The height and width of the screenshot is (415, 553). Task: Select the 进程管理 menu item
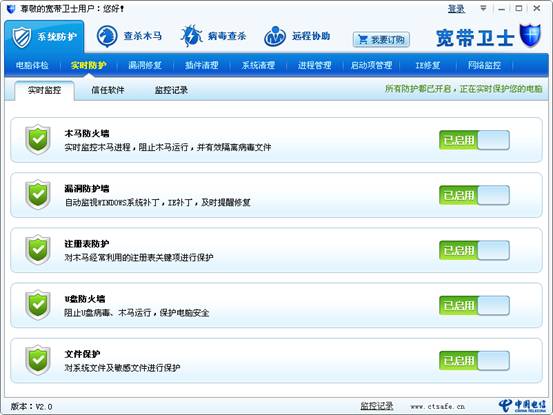pos(315,65)
